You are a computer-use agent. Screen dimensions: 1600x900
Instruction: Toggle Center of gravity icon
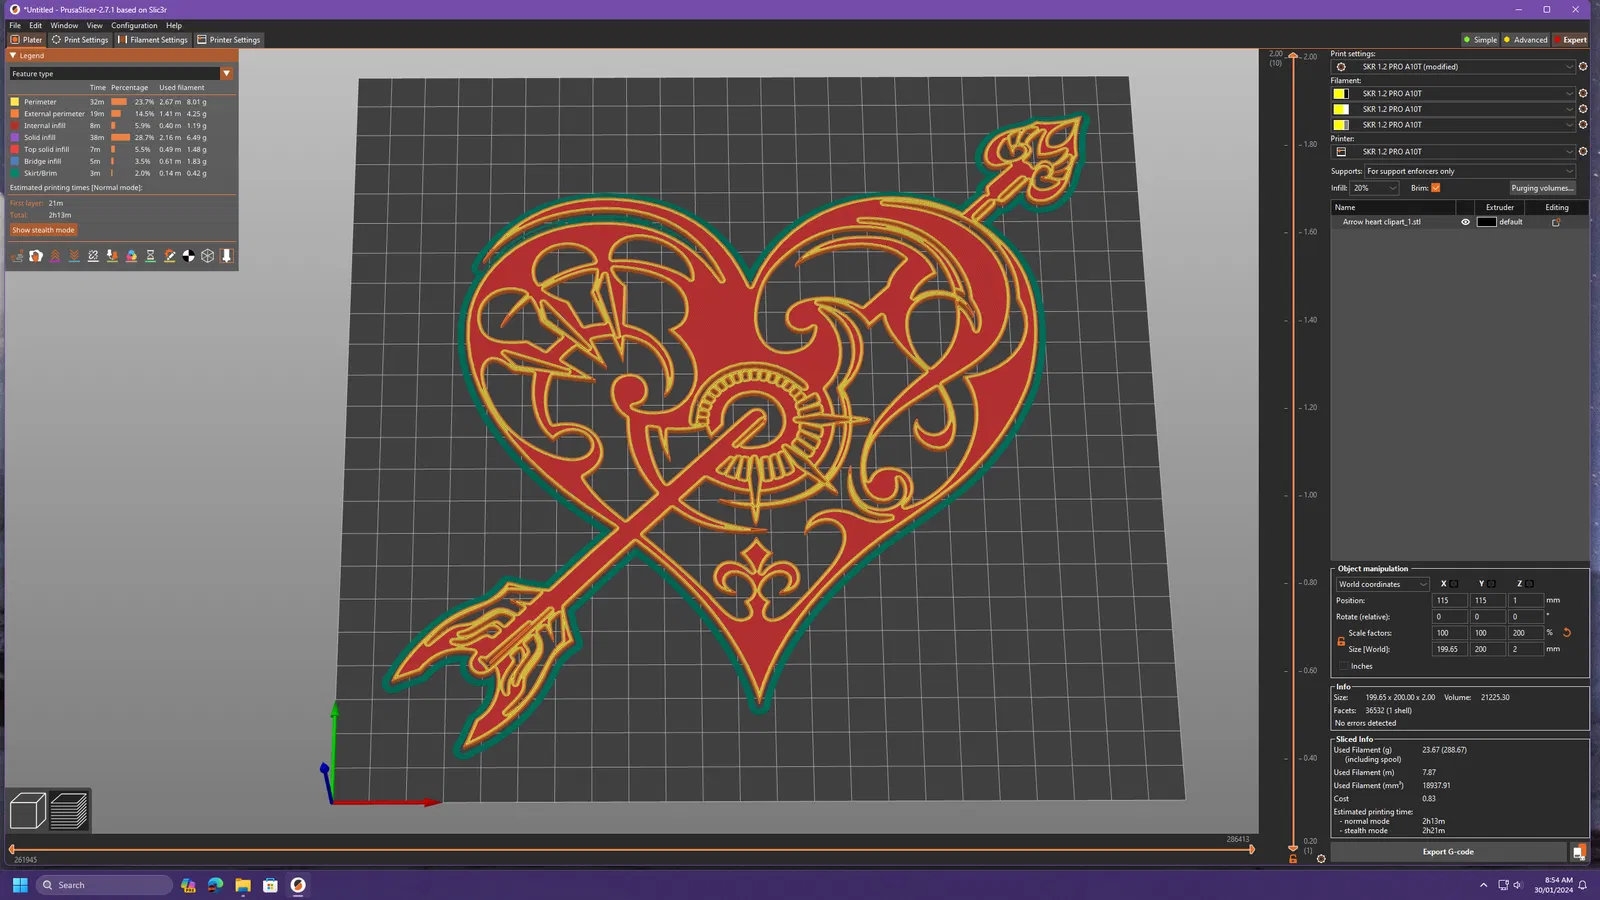click(189, 256)
